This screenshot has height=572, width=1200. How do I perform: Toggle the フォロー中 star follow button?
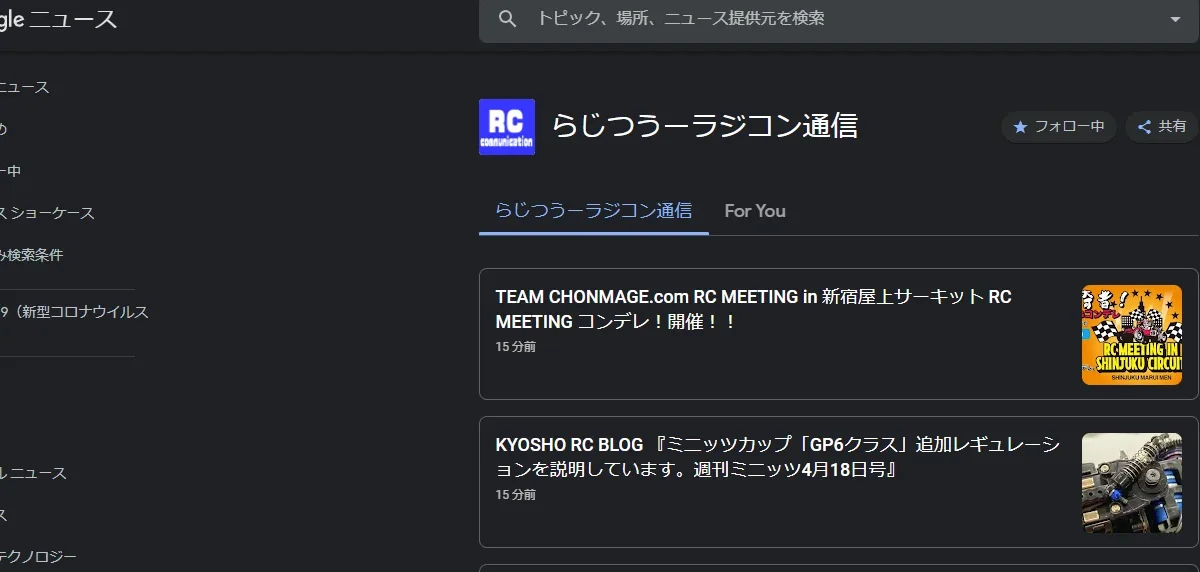point(1058,127)
